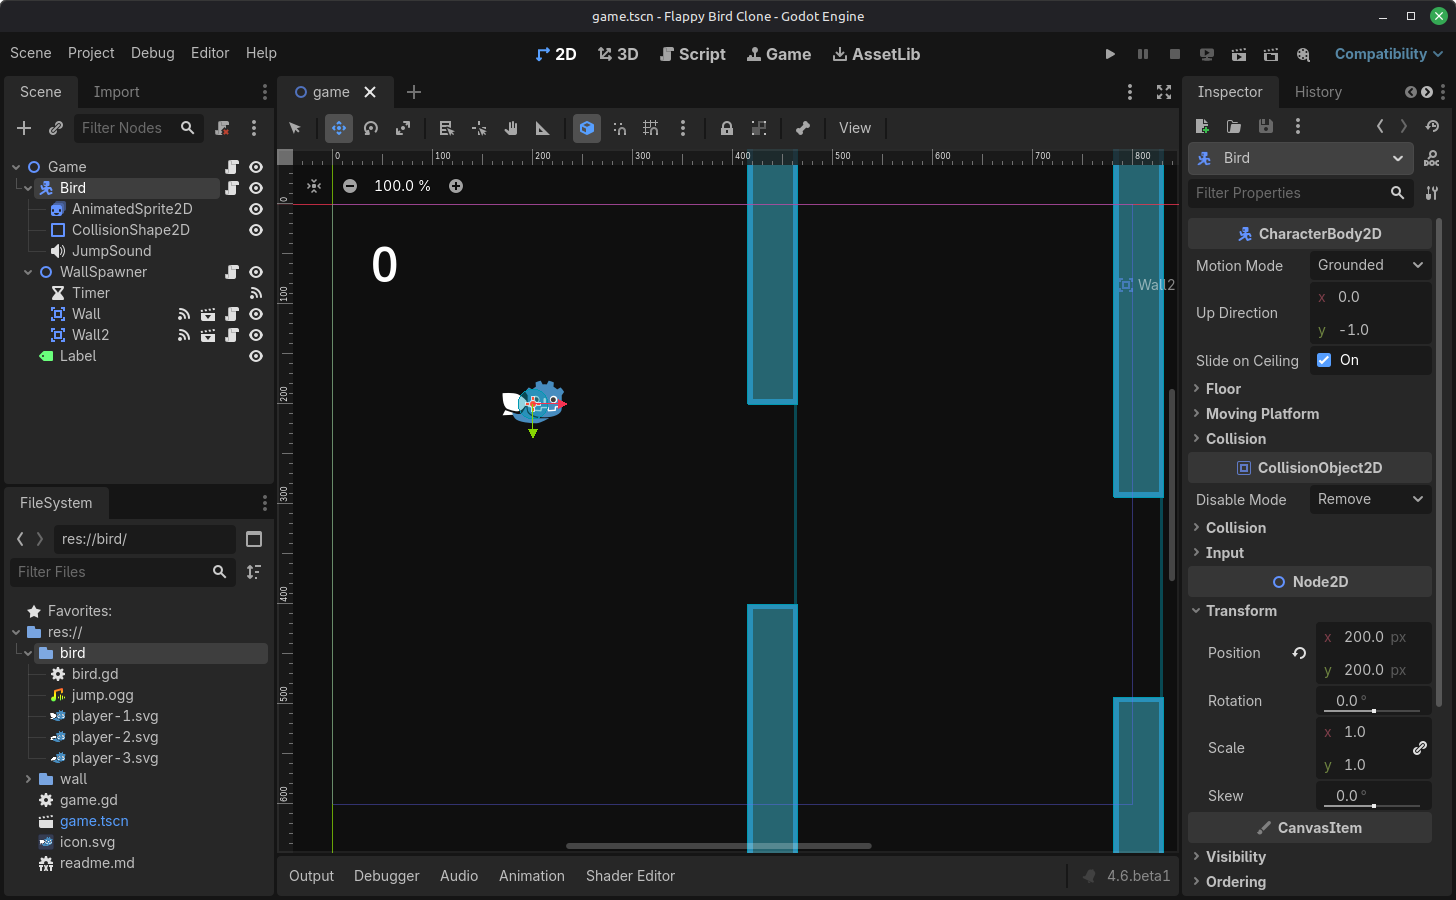This screenshot has height=900, width=1456.
Task: Click the Select Mode arrow tool
Action: [295, 128]
